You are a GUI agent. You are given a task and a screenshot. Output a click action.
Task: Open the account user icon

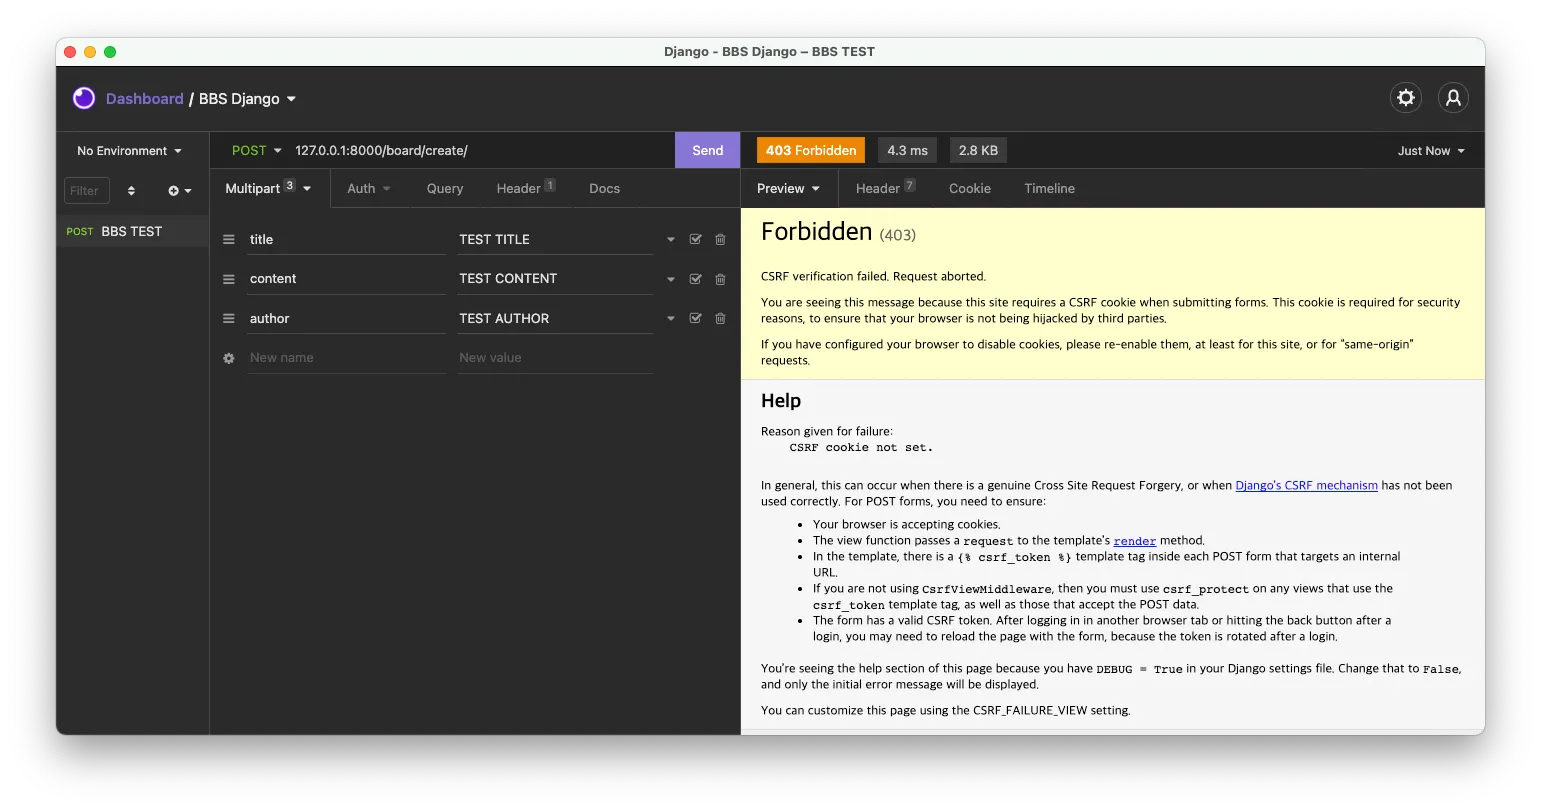pyautogui.click(x=1453, y=97)
